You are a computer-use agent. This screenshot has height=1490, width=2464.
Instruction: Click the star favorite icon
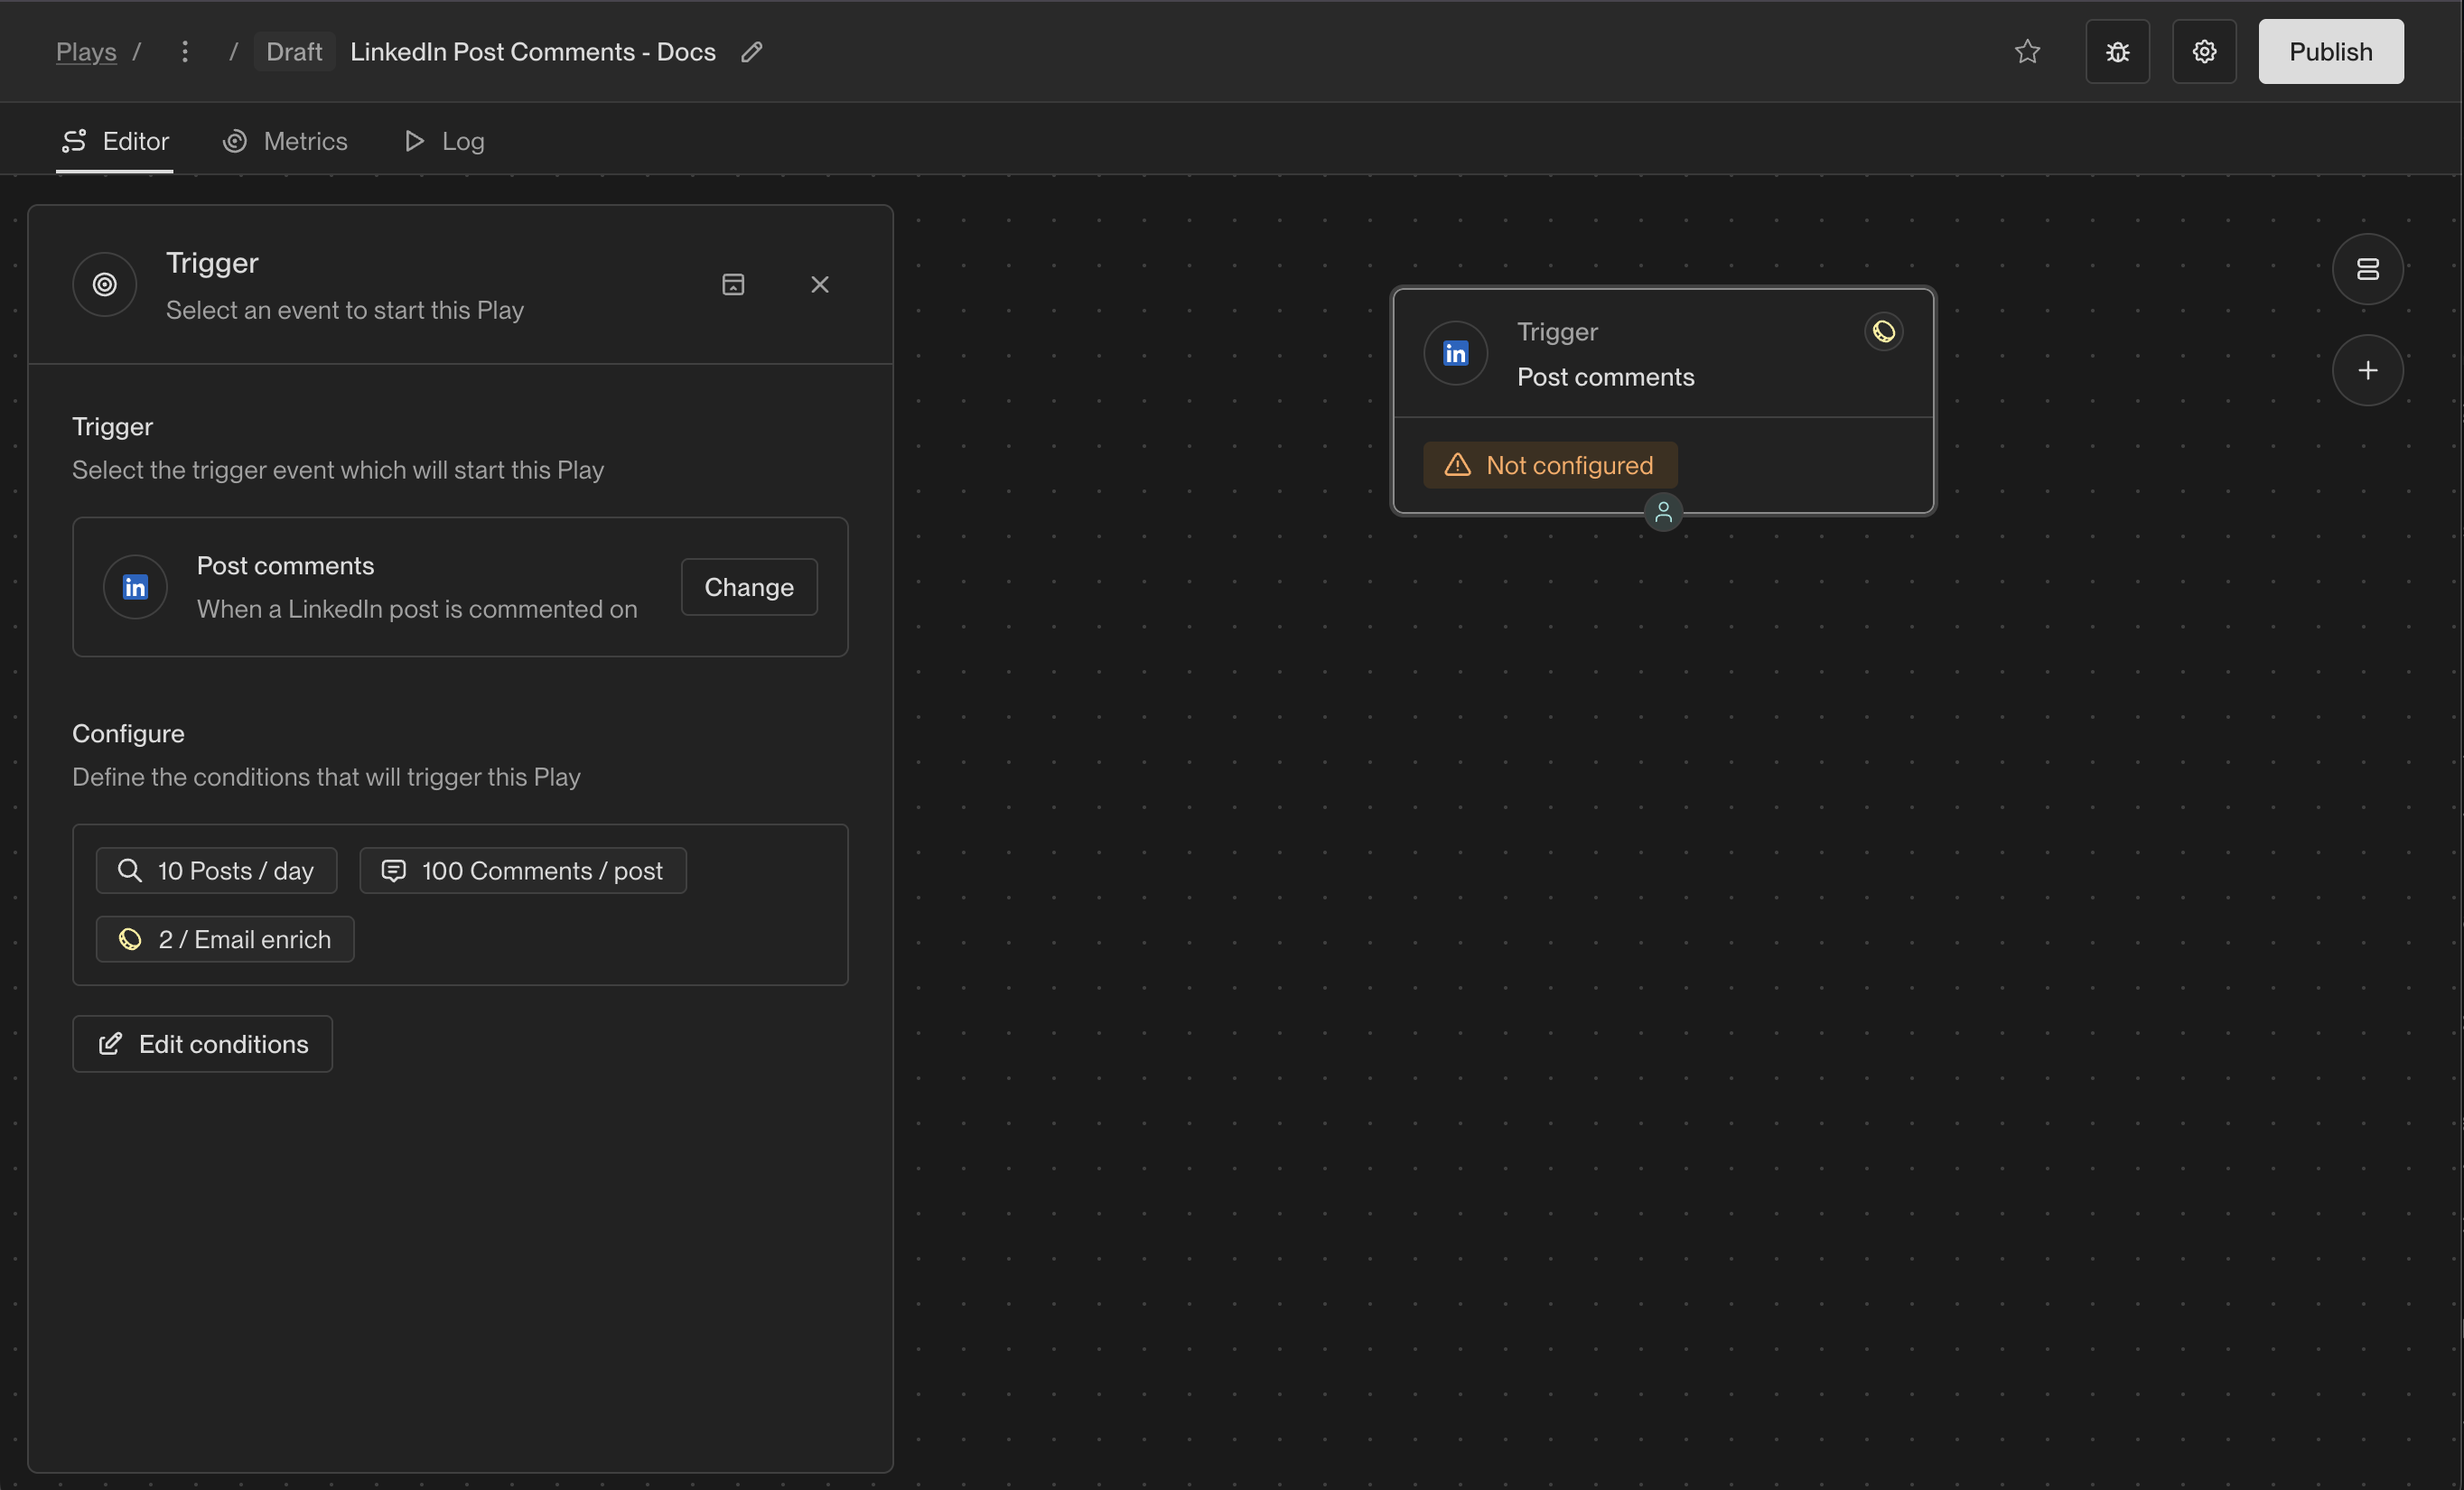pyautogui.click(x=2027, y=51)
